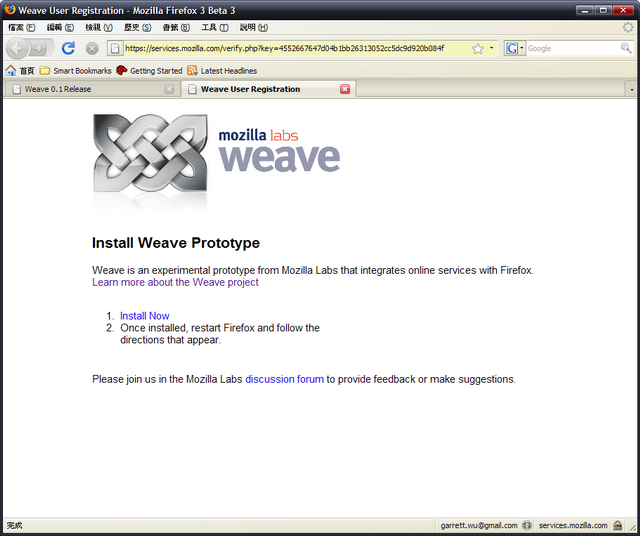Open the Latest Headlines feed bookmark

coord(222,71)
